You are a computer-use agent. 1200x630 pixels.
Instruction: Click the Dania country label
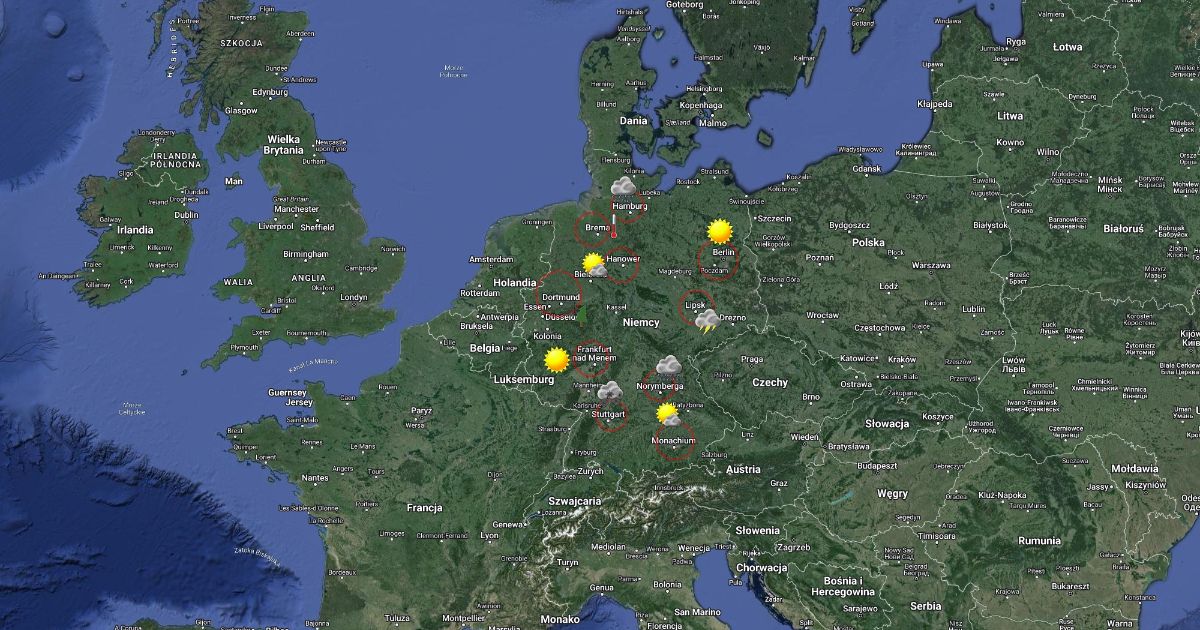[x=634, y=120]
